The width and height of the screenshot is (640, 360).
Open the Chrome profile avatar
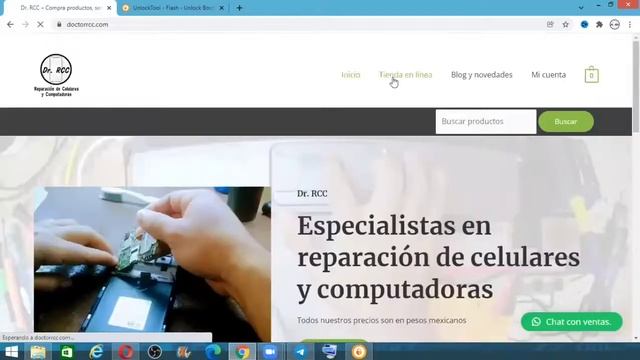(615, 24)
